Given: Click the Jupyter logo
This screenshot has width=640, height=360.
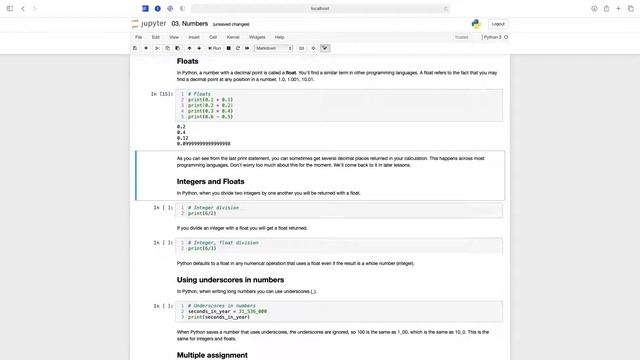Looking at the screenshot, I should 149,24.
